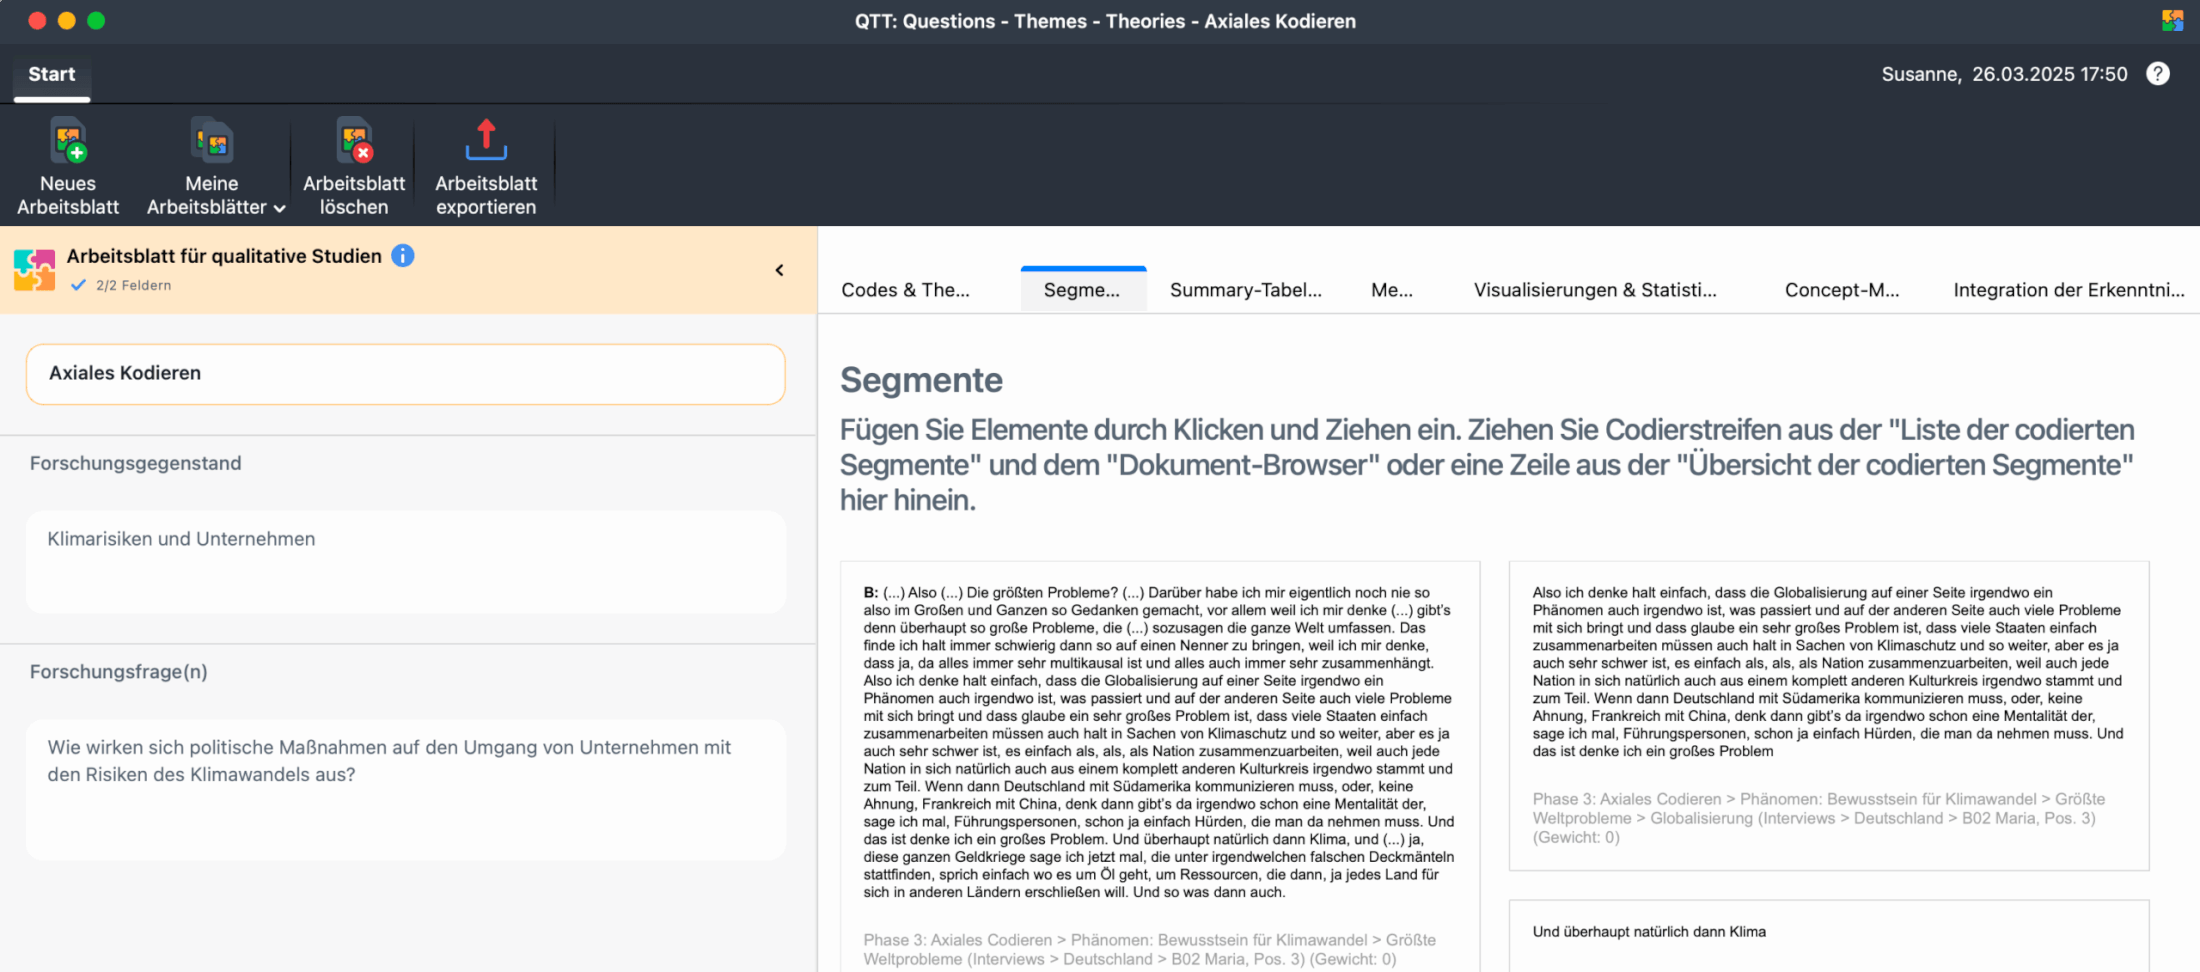Click the Start ribbon tab
This screenshot has width=2200, height=972.
52,74
